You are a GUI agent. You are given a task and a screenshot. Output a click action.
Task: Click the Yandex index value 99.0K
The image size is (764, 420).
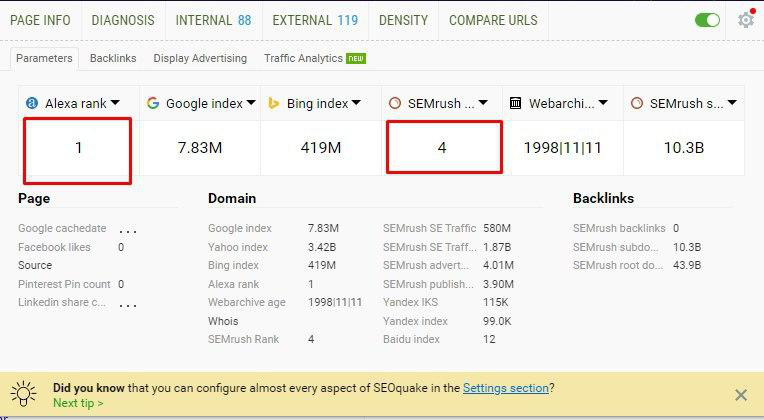[x=497, y=321]
